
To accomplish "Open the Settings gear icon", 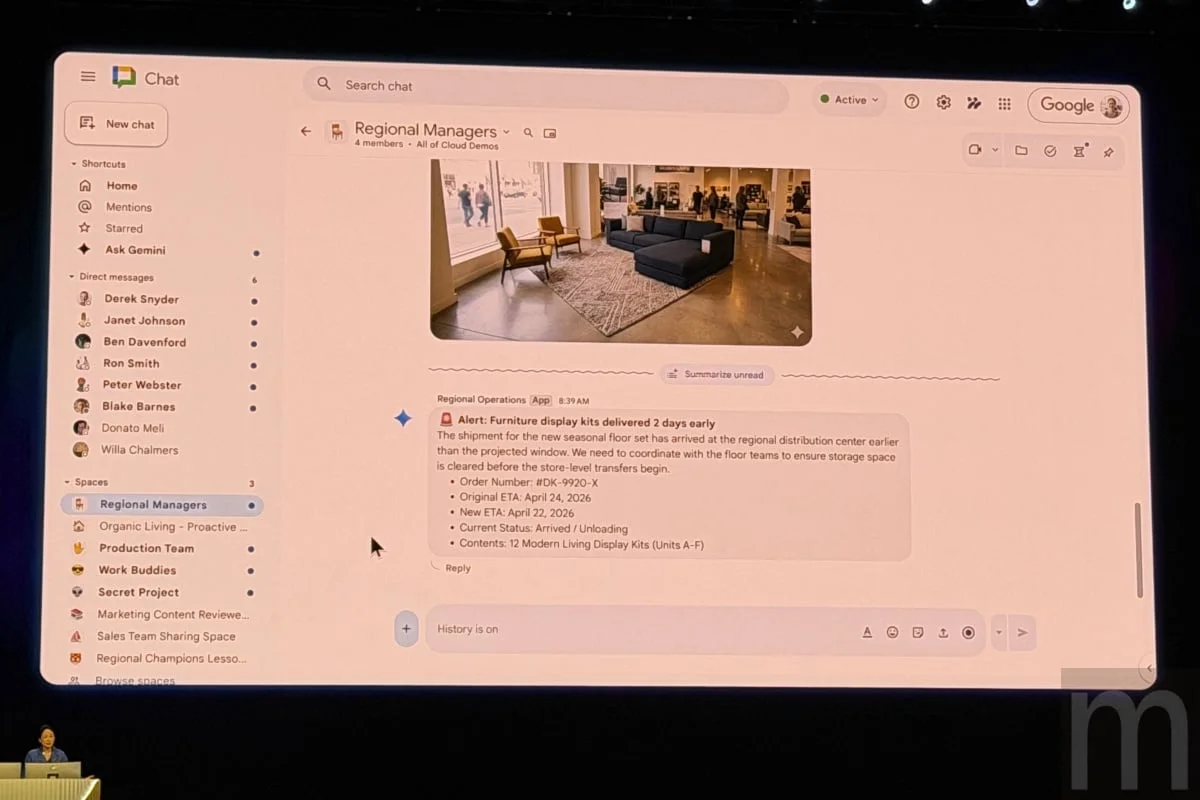I will pos(943,102).
